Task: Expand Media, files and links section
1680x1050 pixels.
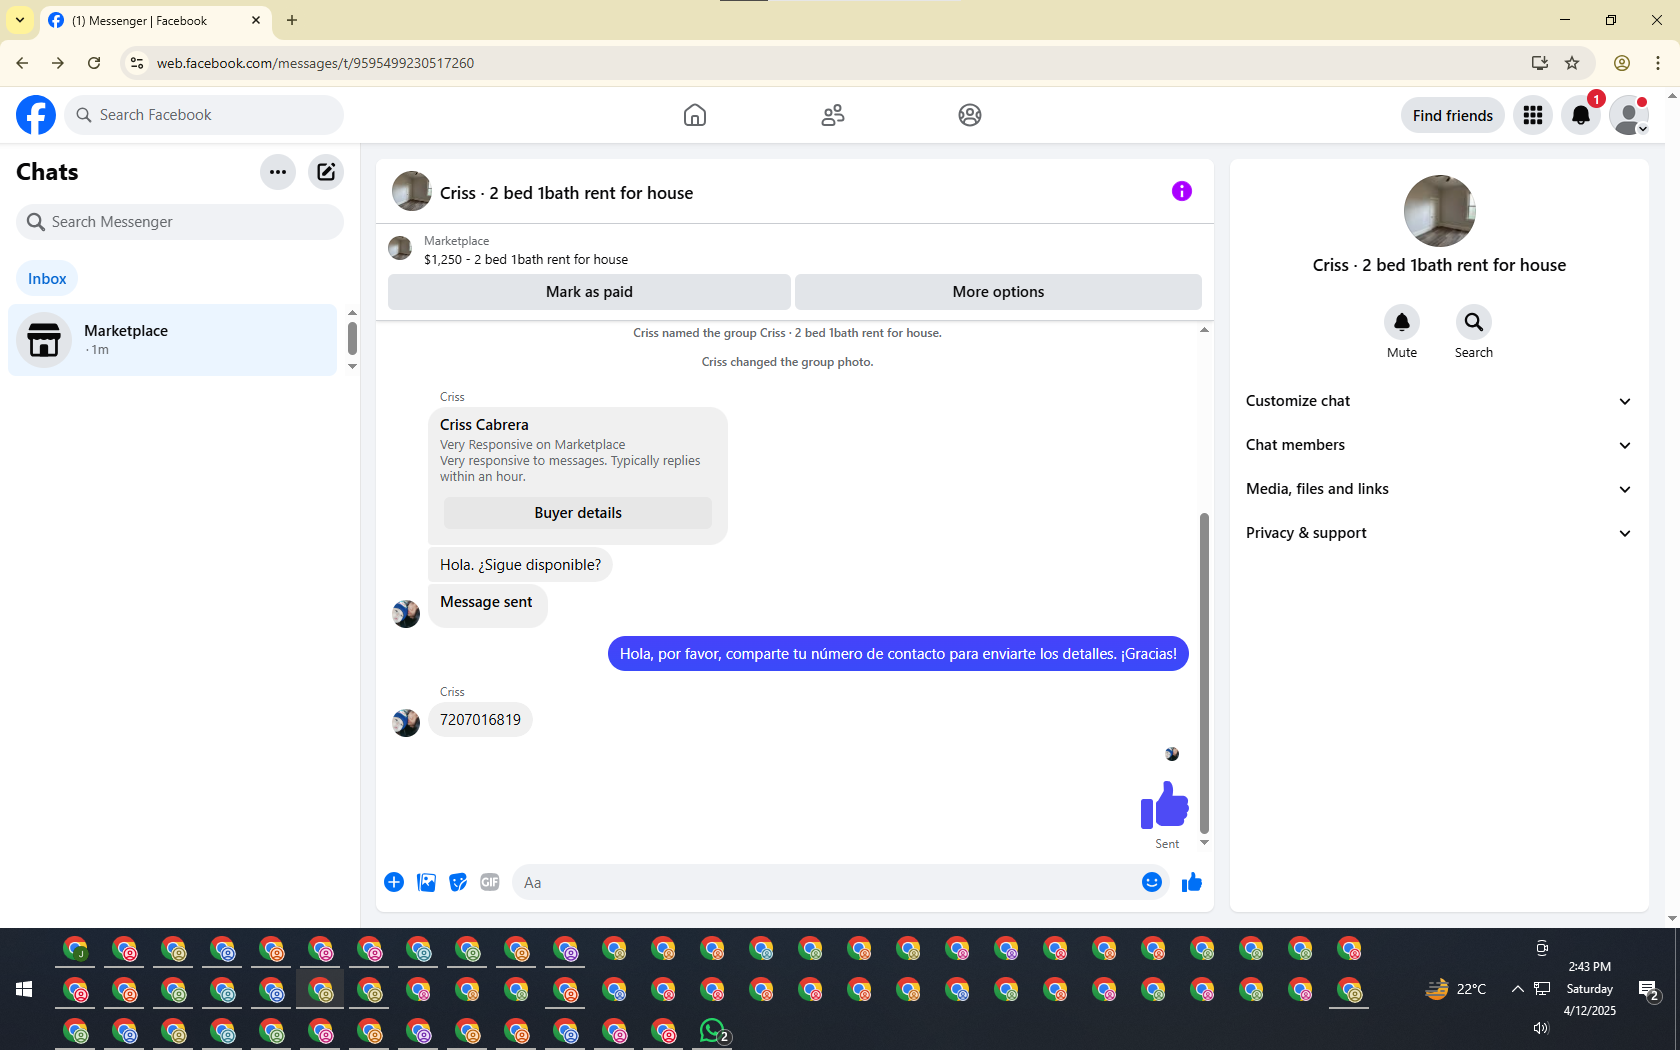Action: point(1439,489)
